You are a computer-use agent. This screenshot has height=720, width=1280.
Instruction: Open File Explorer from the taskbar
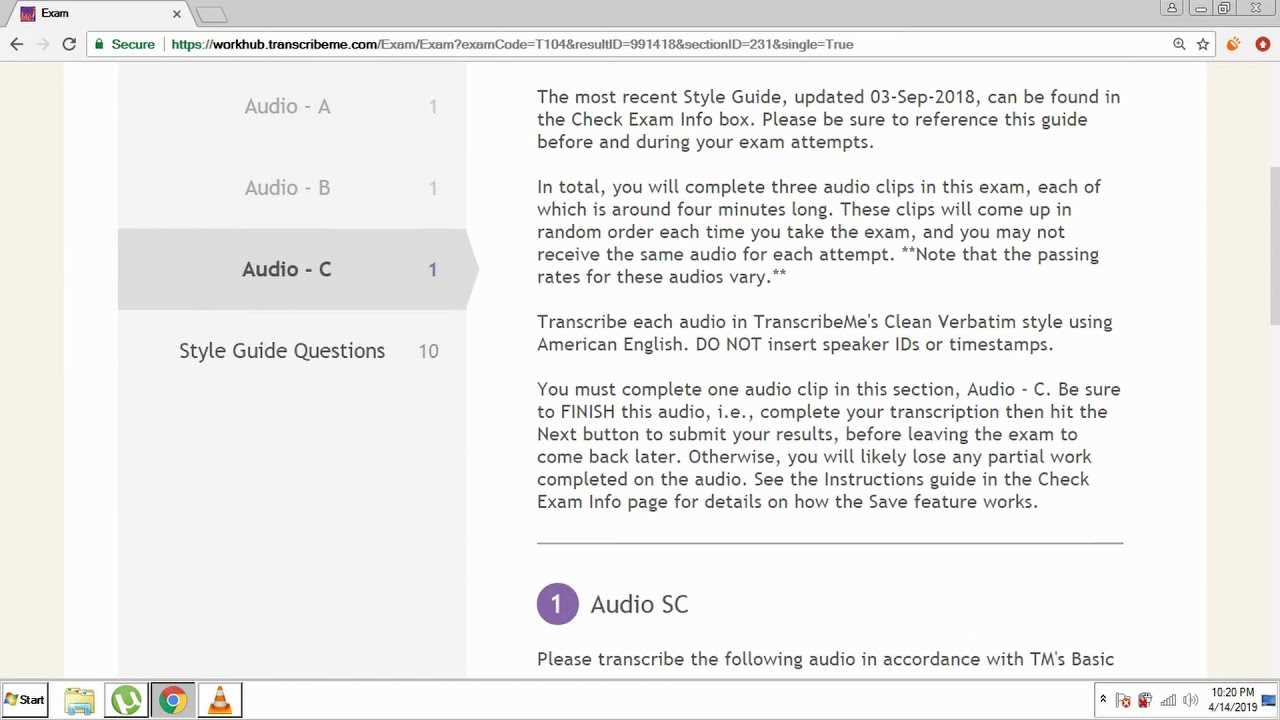pos(79,700)
